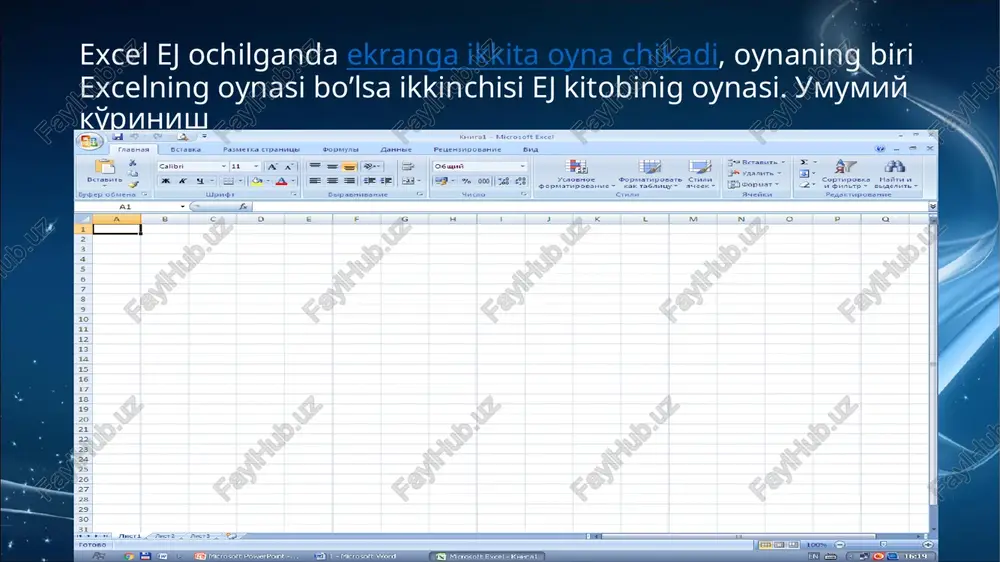Image resolution: width=1000 pixels, height=562 pixels.
Task: Click the Redo arrow in quick access toolbar
Action: tap(158, 137)
